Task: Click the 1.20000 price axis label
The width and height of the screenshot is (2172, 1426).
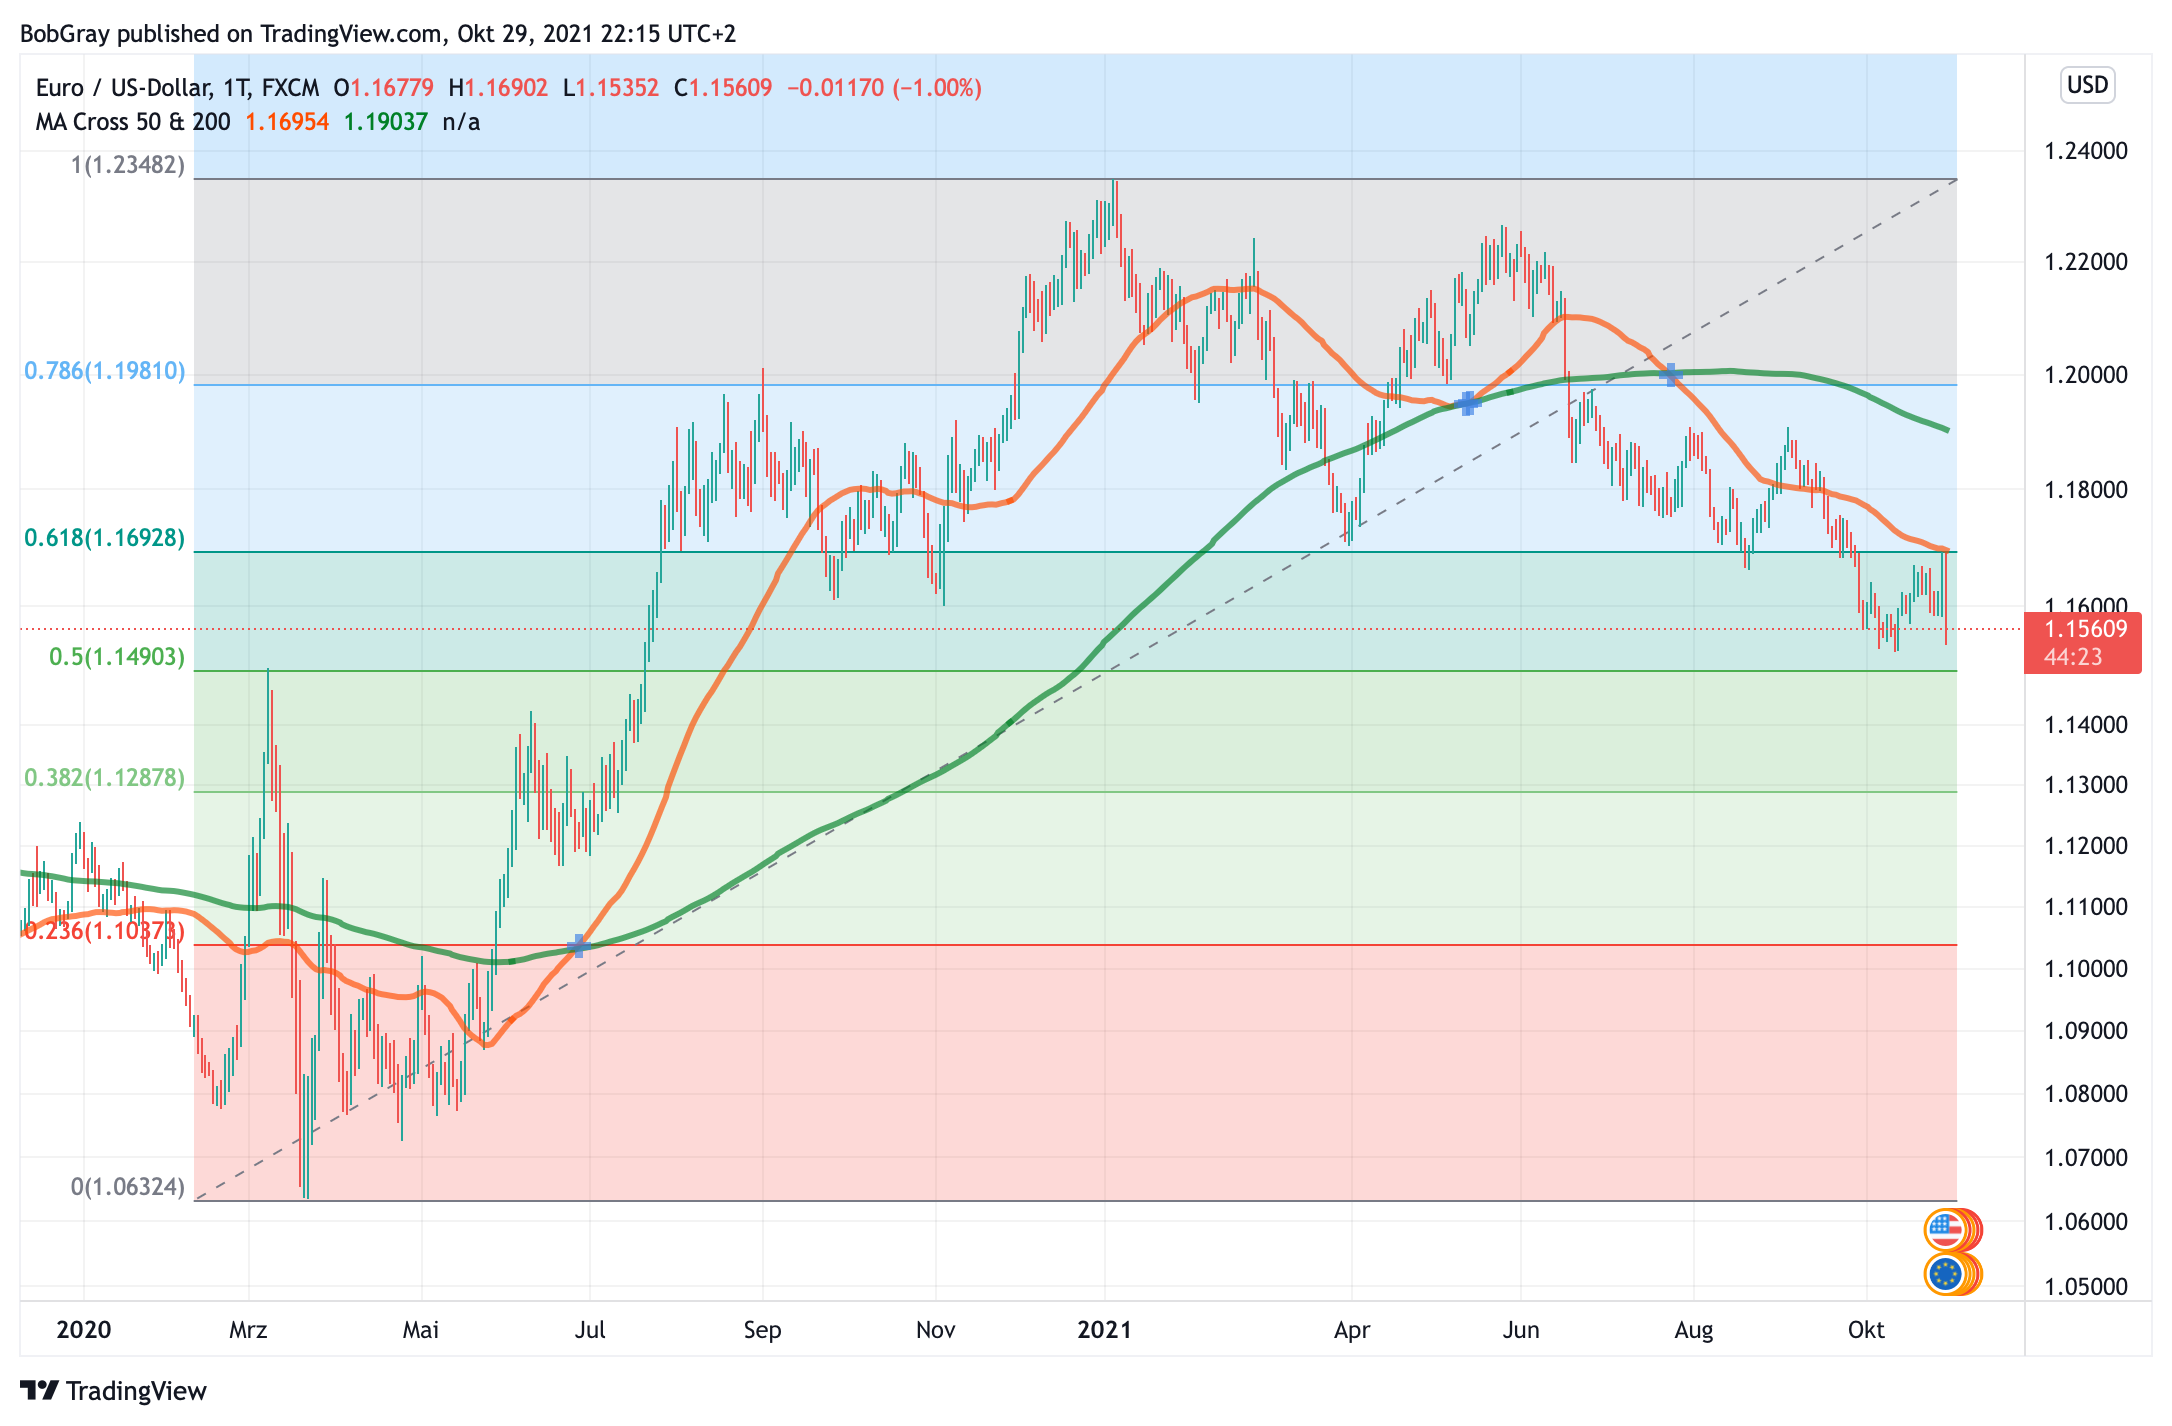Action: pyautogui.click(x=2085, y=375)
